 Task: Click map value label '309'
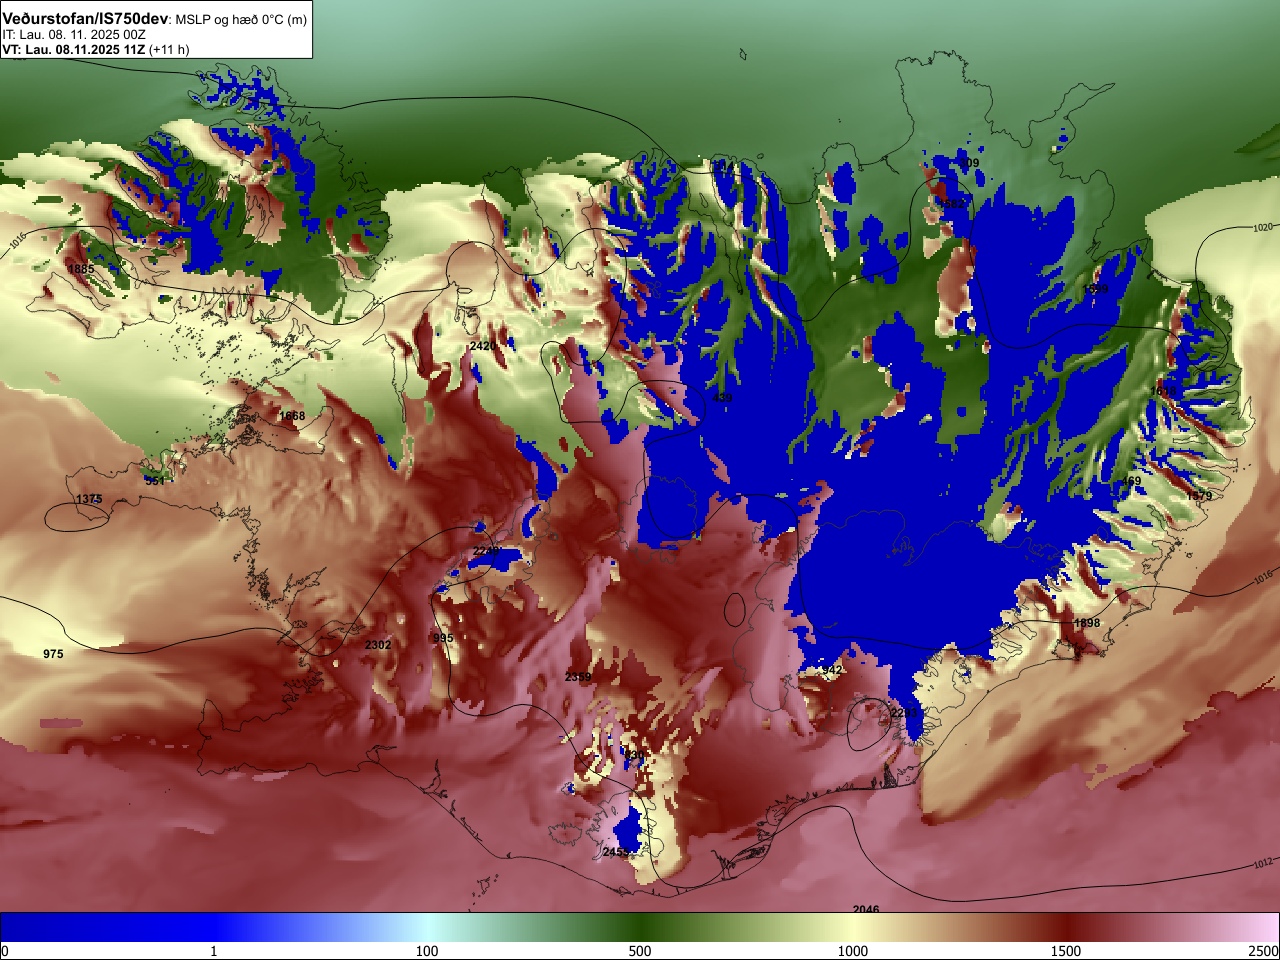click(969, 163)
